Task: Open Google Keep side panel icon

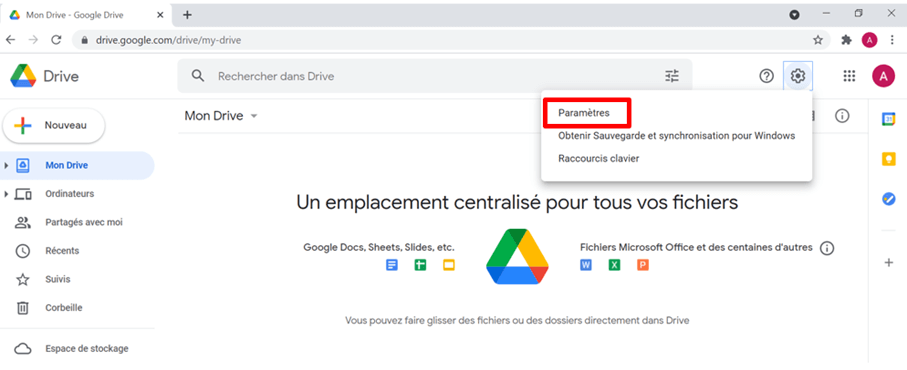Action: point(888,159)
